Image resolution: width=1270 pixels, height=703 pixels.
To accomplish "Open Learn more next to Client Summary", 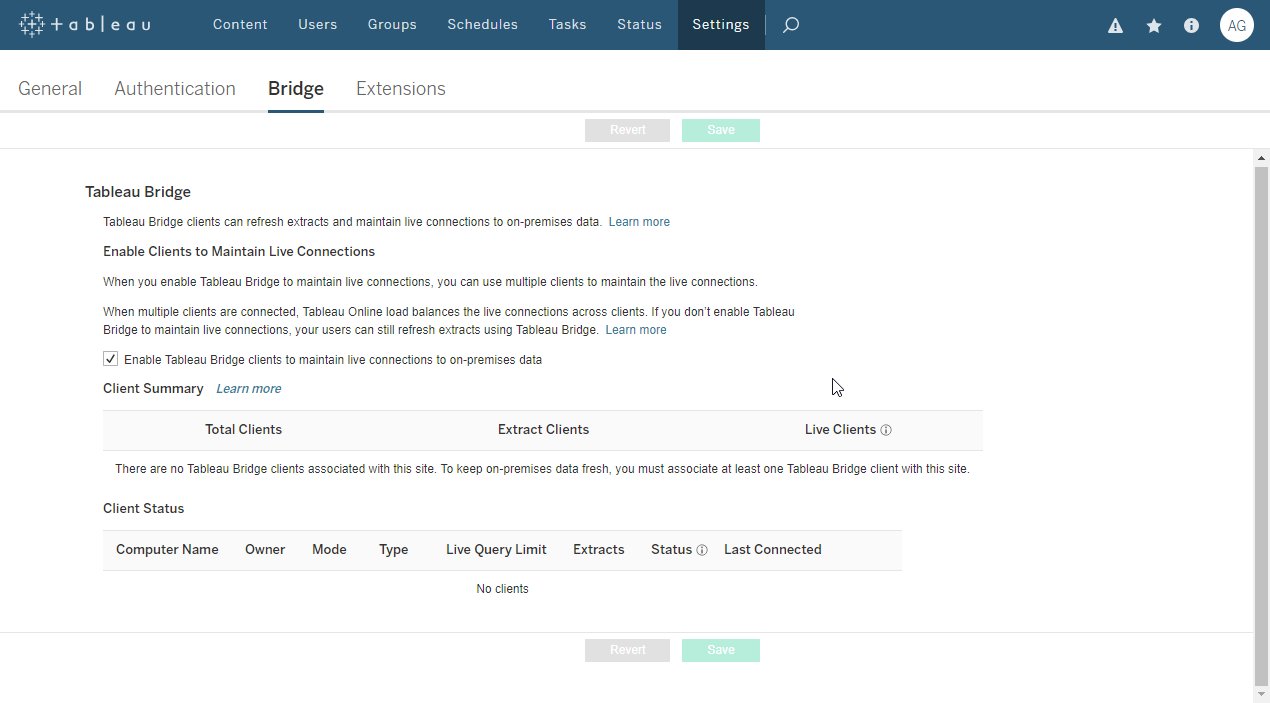I will (248, 388).
